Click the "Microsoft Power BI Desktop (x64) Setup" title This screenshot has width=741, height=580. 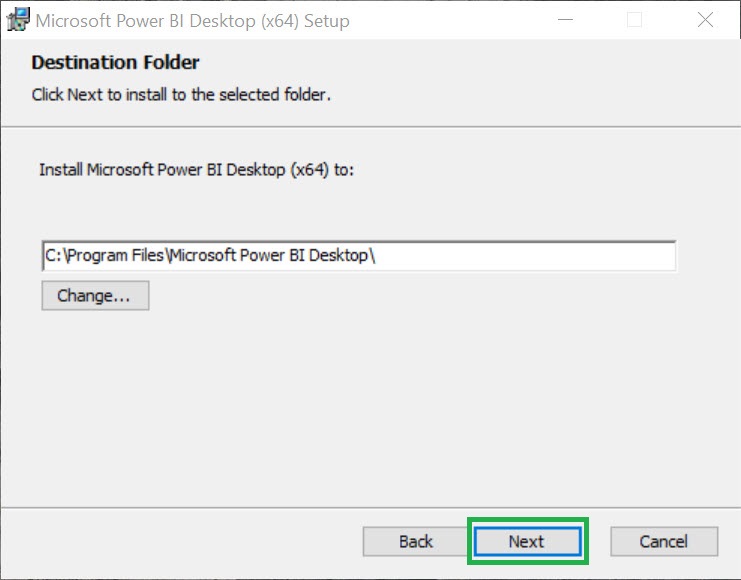193,20
